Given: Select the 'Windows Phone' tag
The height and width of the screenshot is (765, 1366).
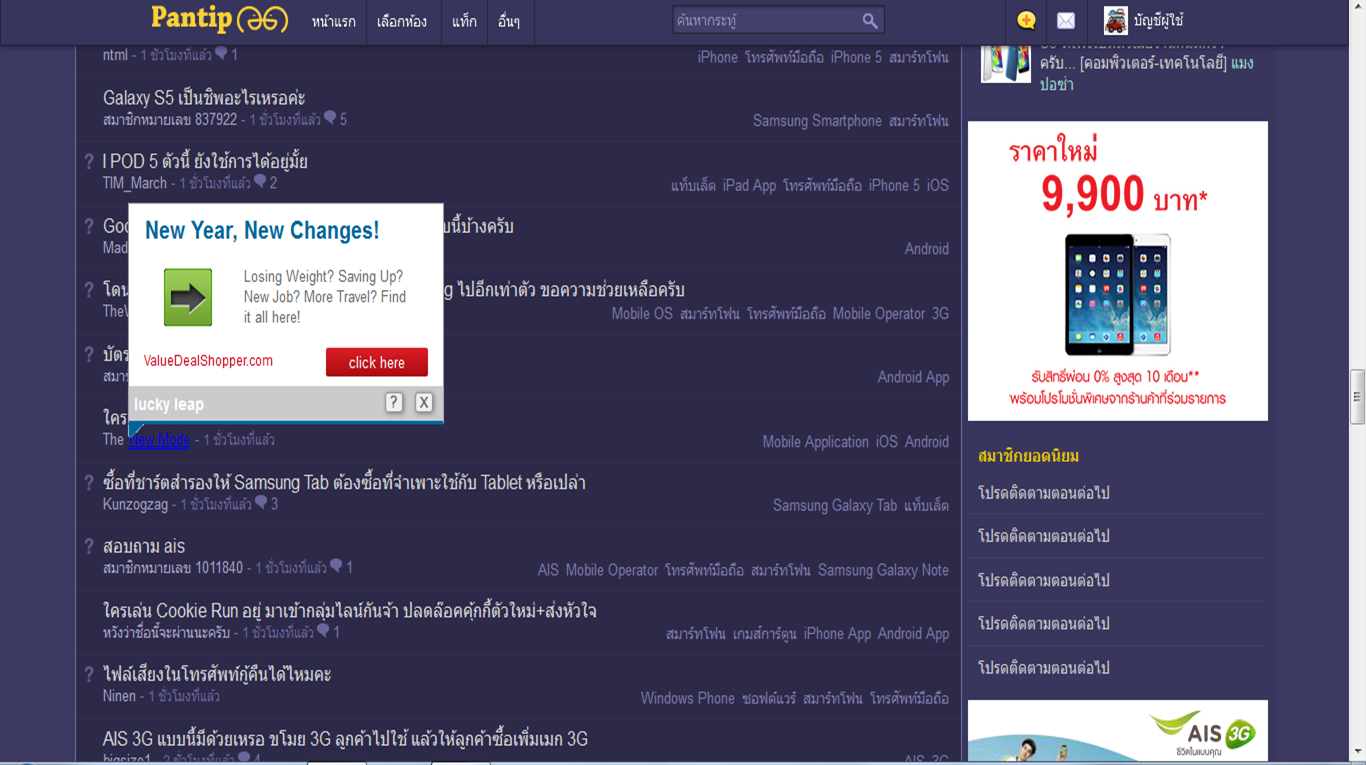Looking at the screenshot, I should coord(688,698).
